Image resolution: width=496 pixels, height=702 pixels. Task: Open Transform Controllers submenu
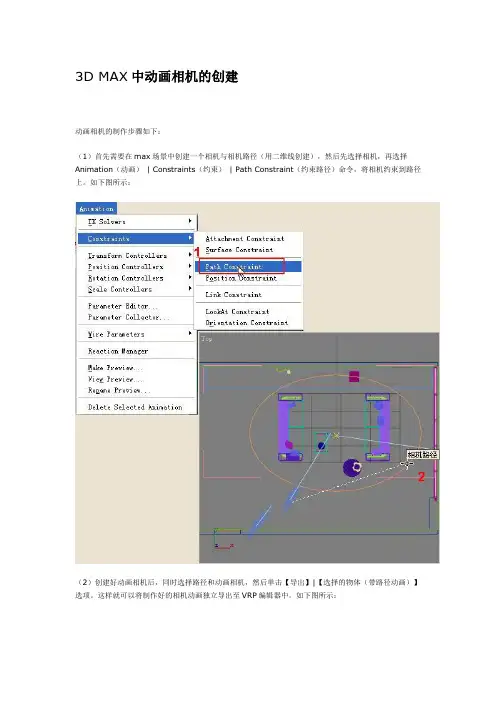pyautogui.click(x=137, y=256)
